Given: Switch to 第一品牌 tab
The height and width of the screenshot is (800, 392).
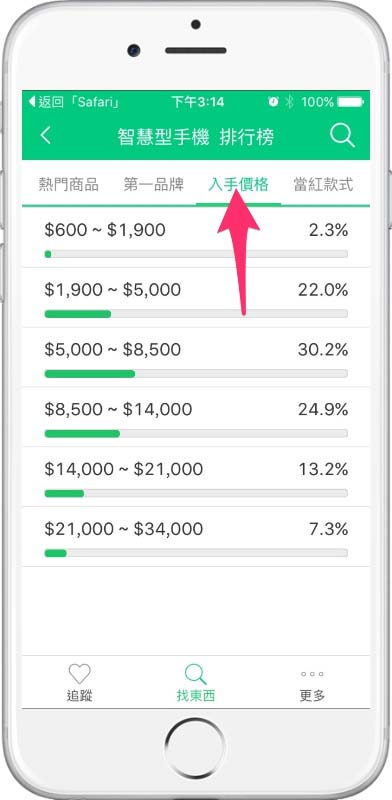Looking at the screenshot, I should pyautogui.click(x=154, y=184).
